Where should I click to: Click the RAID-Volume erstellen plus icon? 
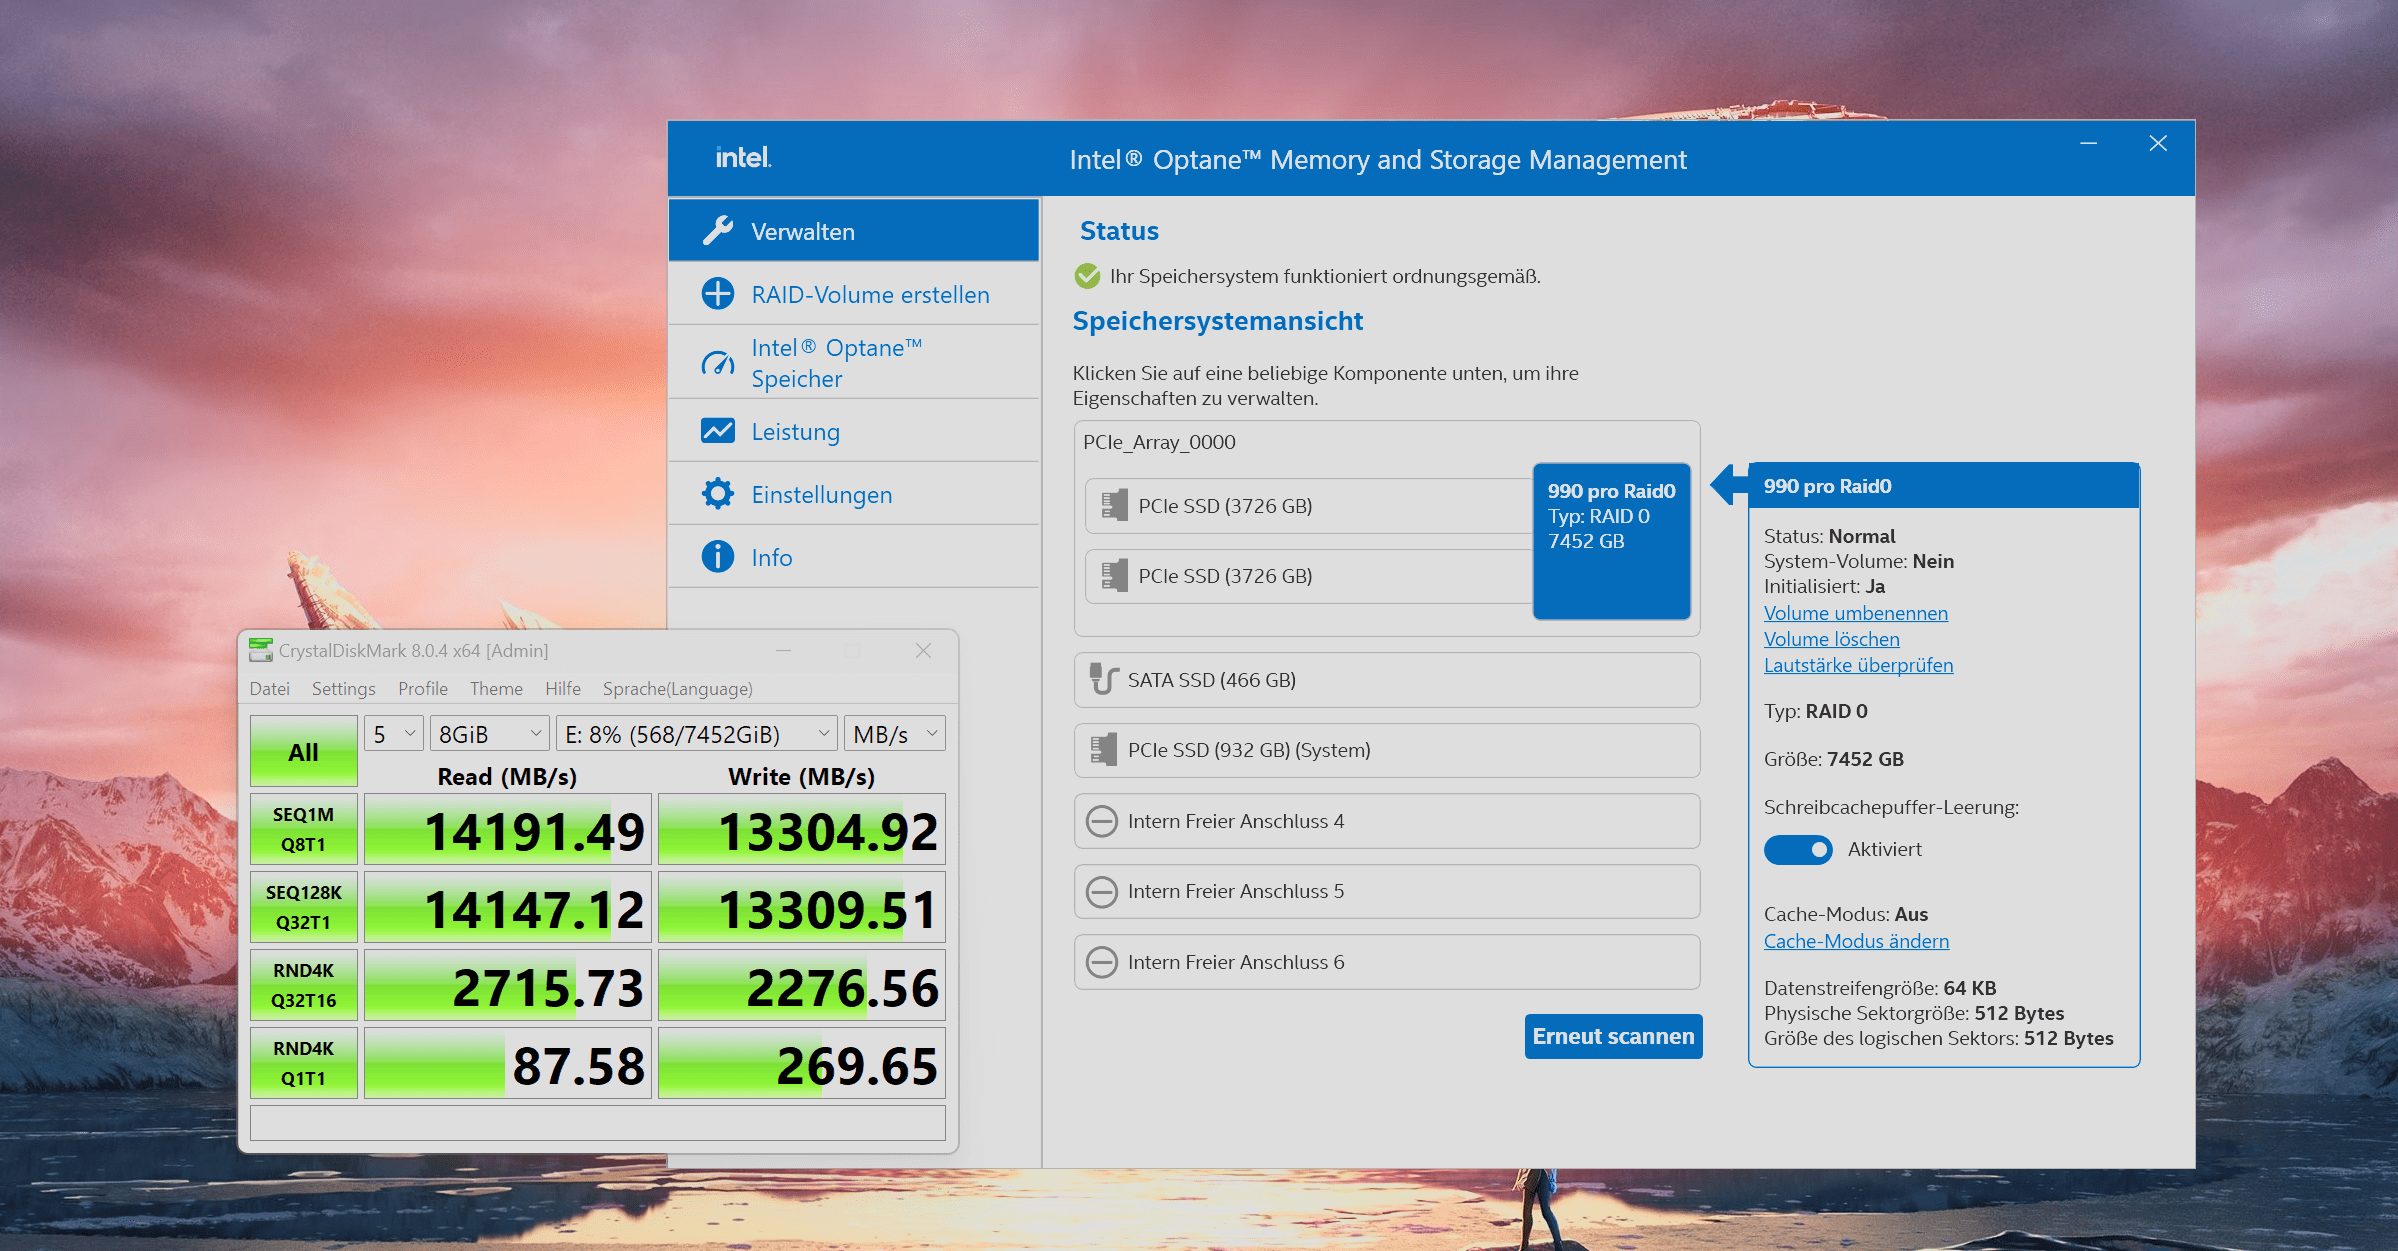718,294
